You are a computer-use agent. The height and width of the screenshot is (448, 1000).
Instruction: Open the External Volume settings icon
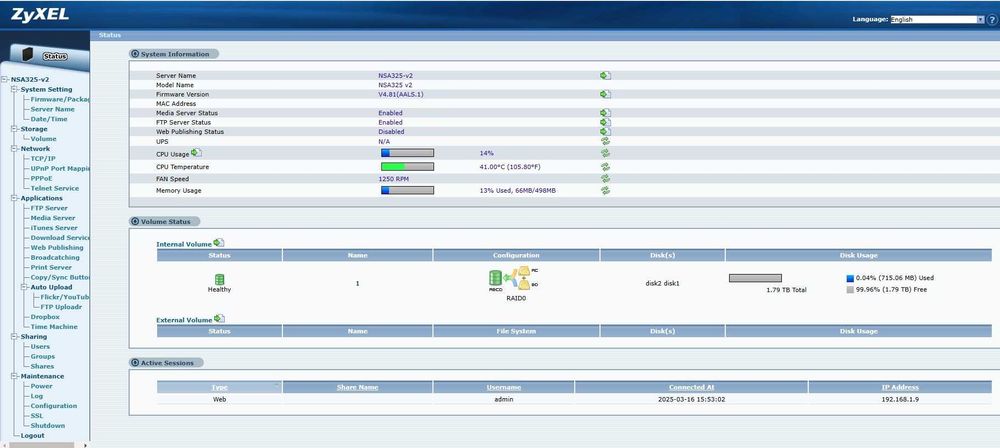(219, 318)
